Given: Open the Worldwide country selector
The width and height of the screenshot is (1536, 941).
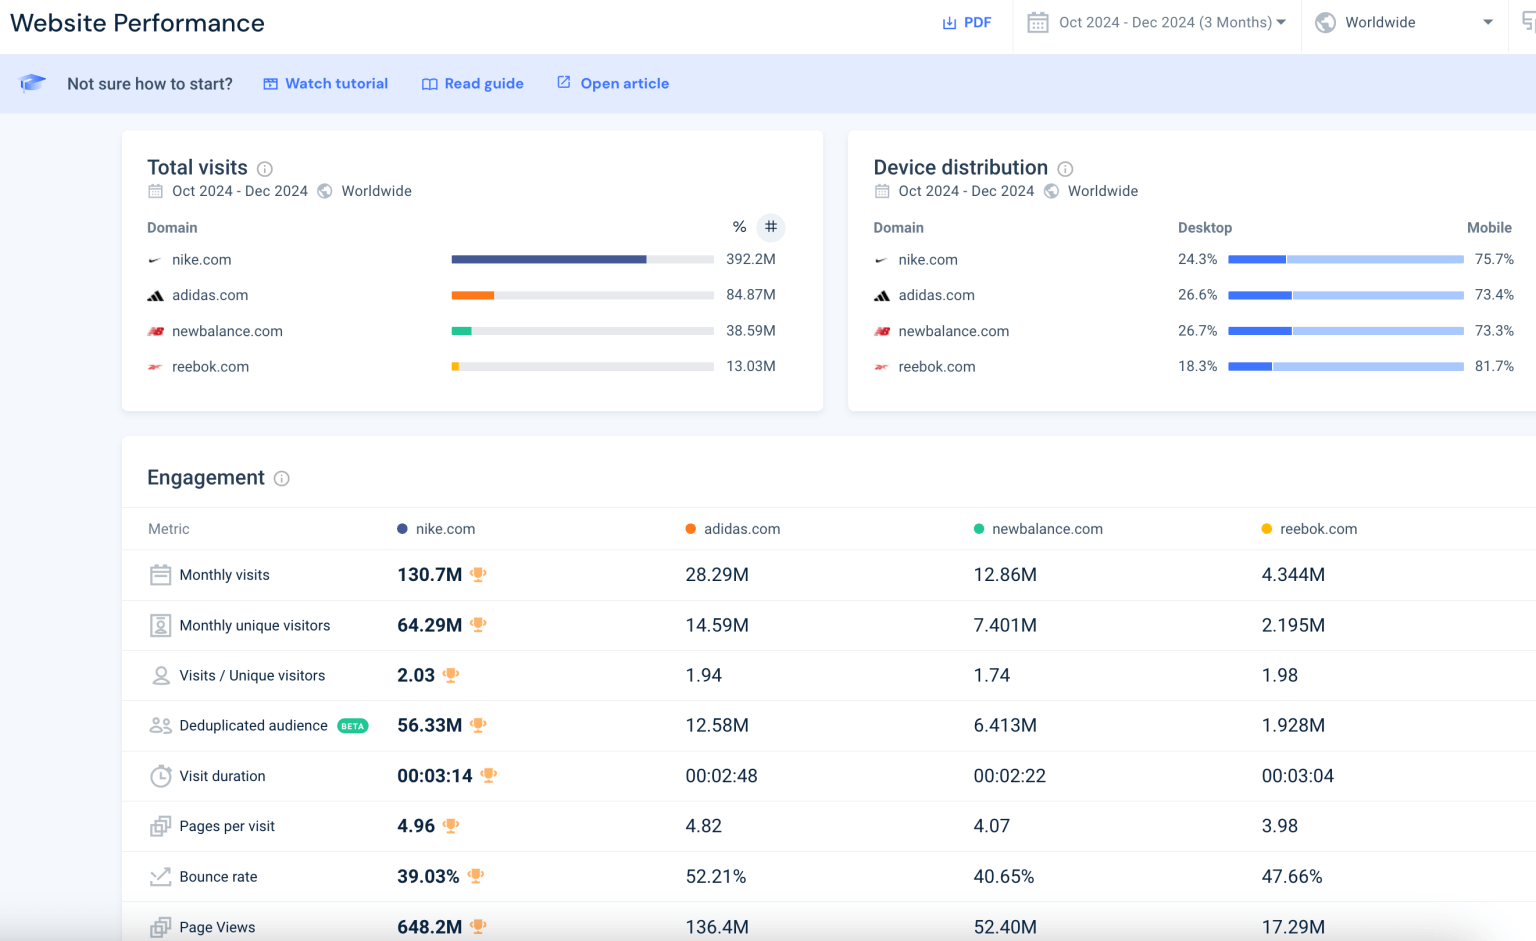Looking at the screenshot, I should click(1403, 21).
